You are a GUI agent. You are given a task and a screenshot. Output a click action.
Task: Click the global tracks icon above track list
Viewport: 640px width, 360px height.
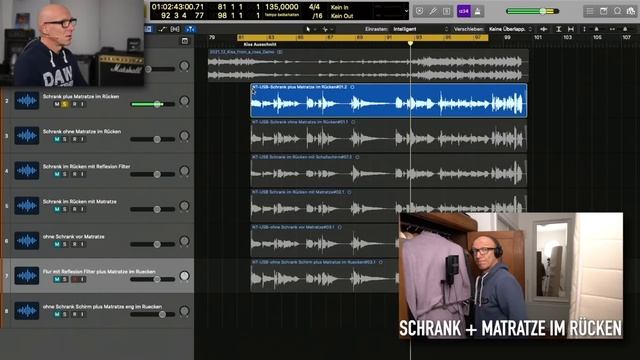(185, 41)
